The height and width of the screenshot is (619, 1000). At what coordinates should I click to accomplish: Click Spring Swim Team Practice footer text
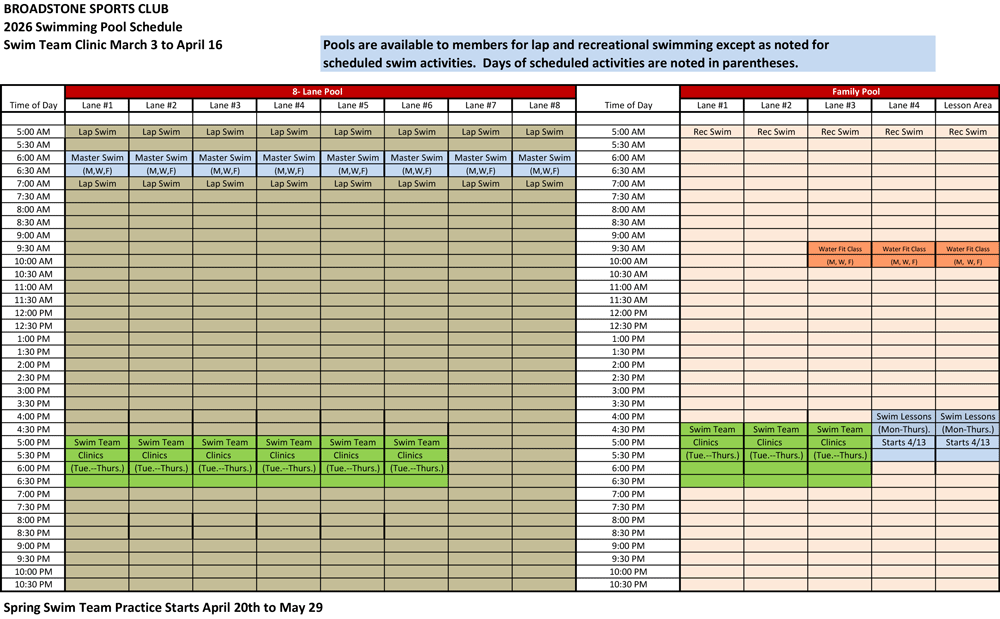163,607
